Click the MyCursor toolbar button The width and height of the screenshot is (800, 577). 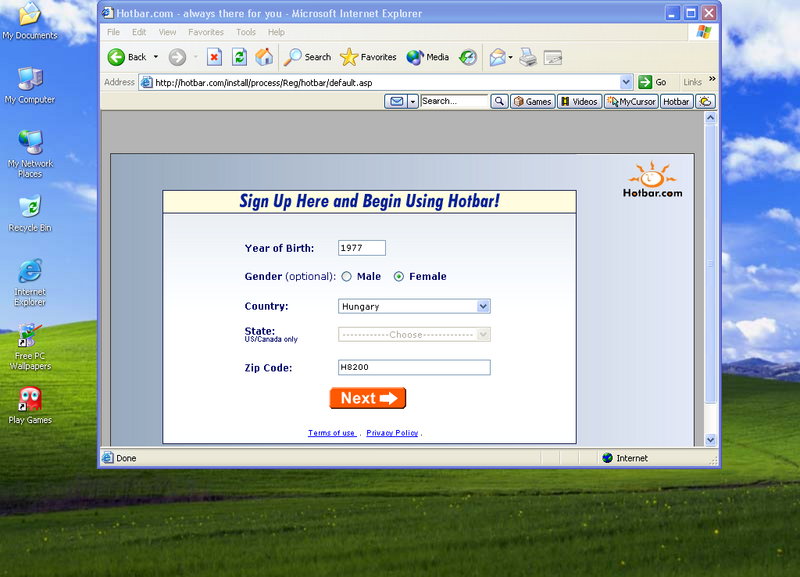[631, 102]
